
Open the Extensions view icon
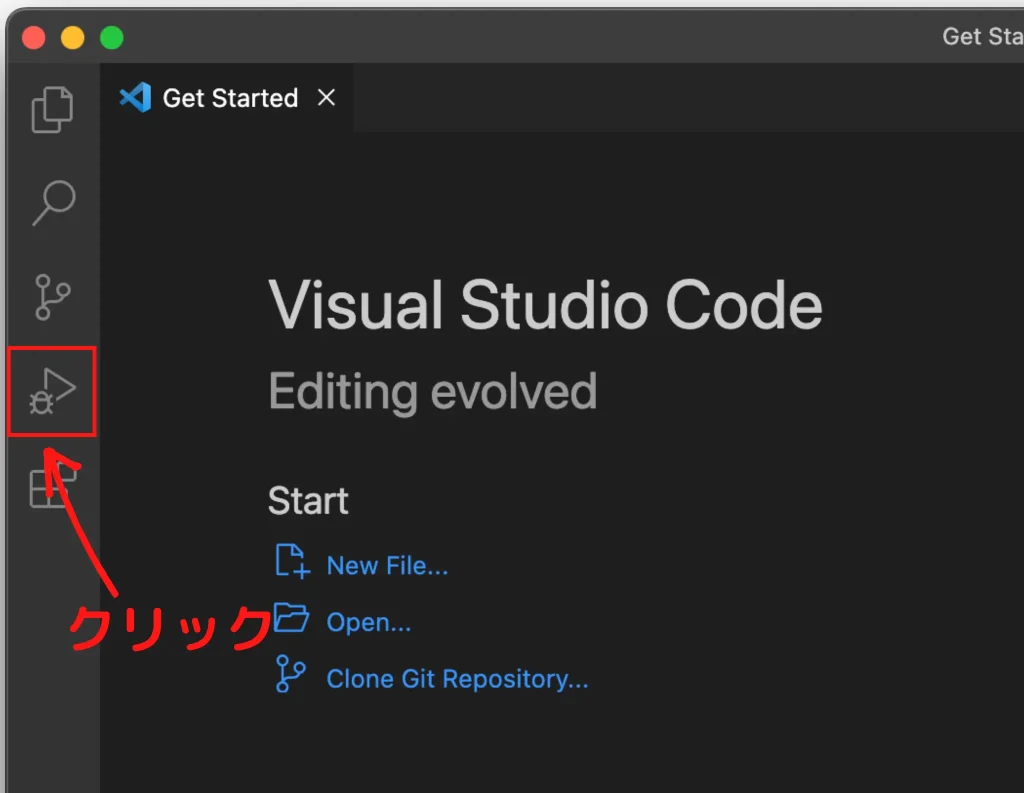[x=52, y=487]
